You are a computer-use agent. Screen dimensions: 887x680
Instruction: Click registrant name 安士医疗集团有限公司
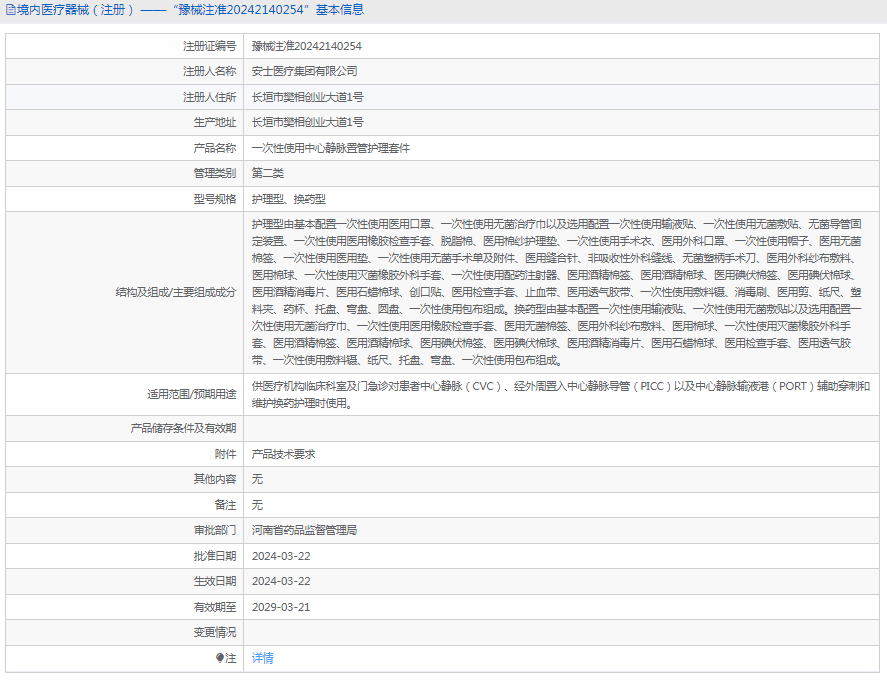click(x=304, y=71)
